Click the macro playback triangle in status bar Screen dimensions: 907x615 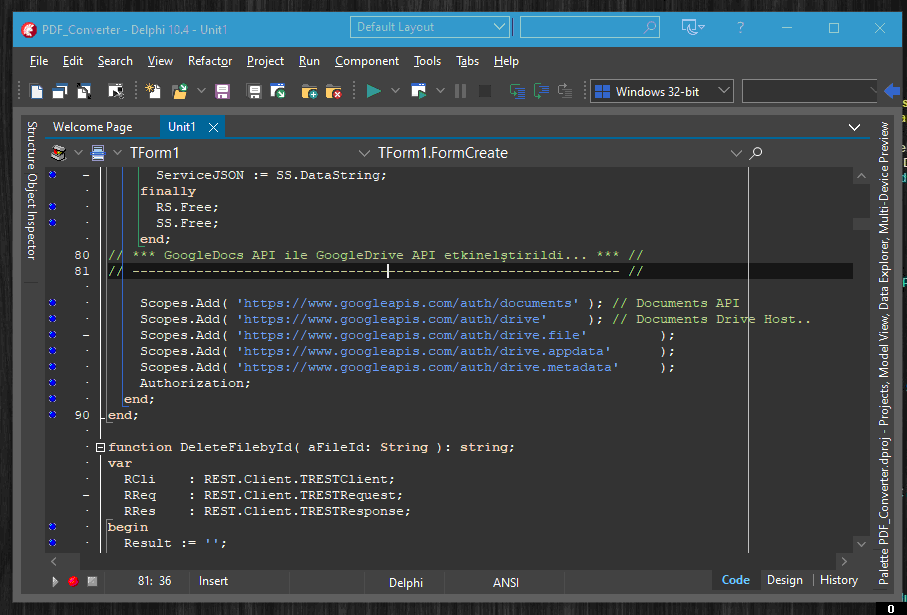tap(55, 581)
